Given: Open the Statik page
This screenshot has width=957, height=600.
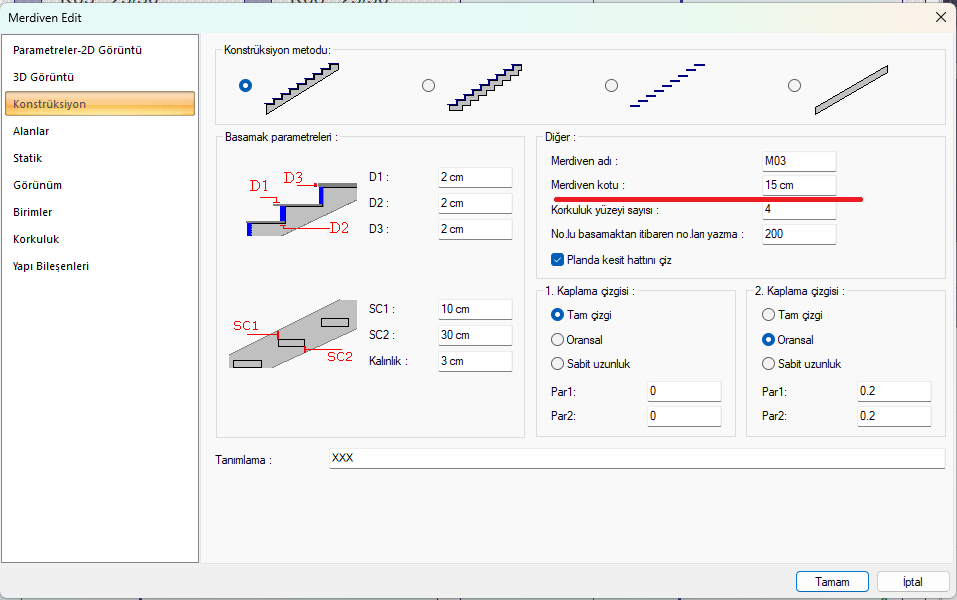Looking at the screenshot, I should pyautogui.click(x=99, y=158).
